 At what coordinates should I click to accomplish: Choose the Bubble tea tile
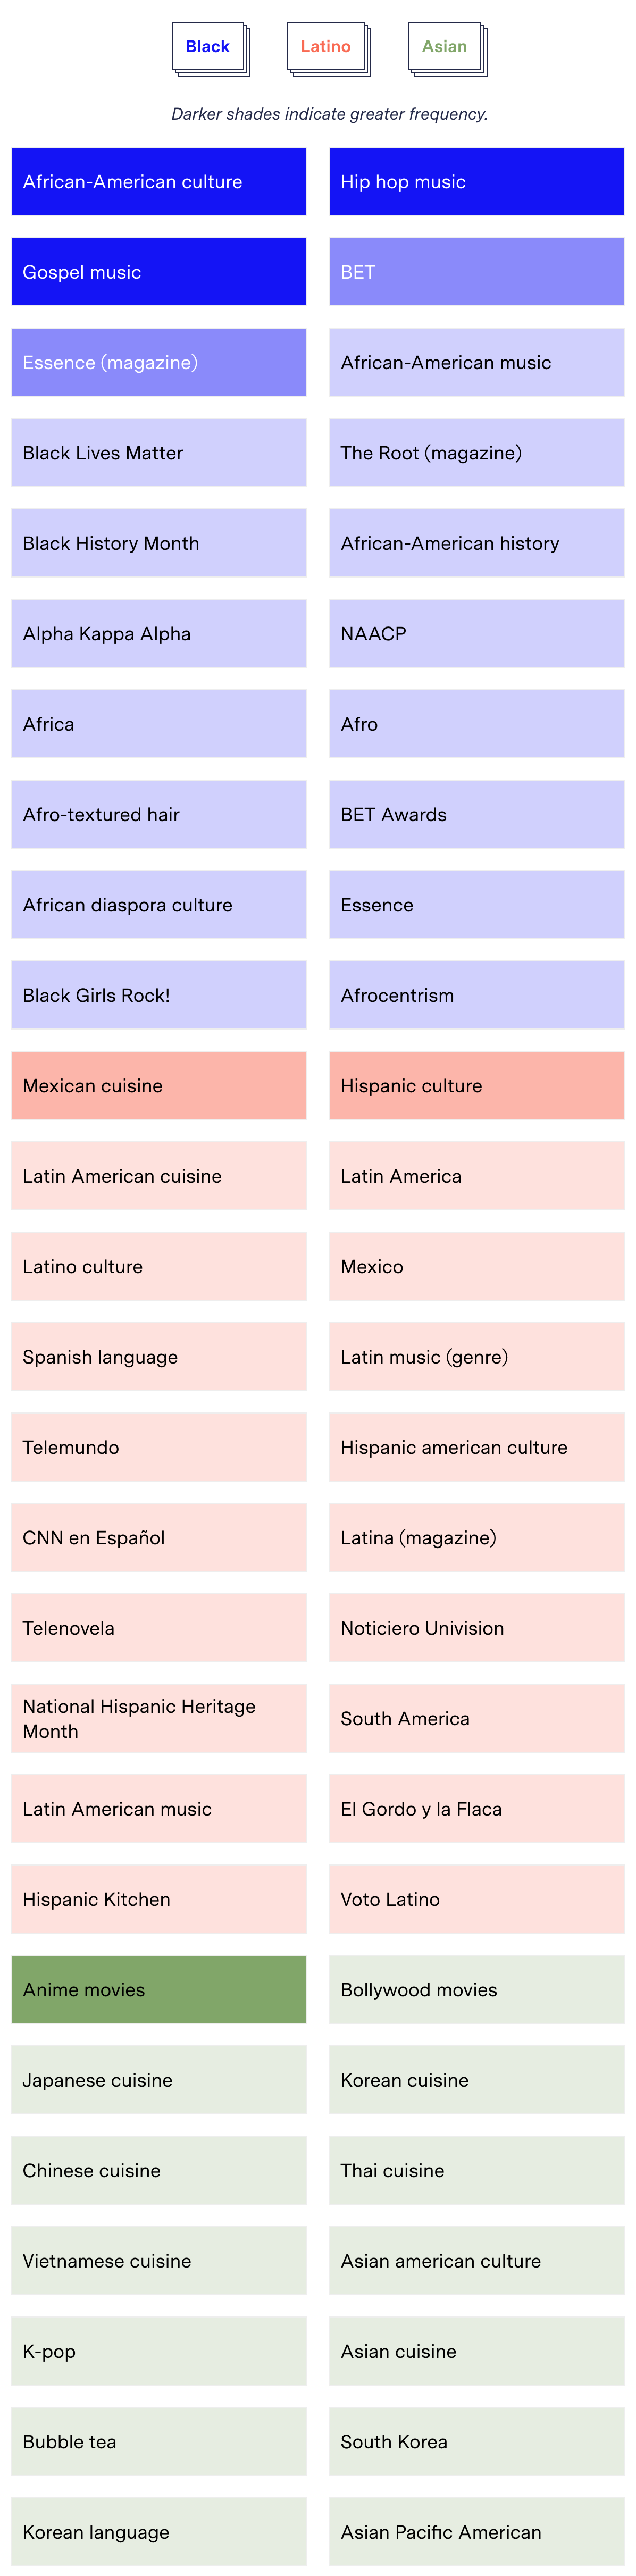(159, 2442)
